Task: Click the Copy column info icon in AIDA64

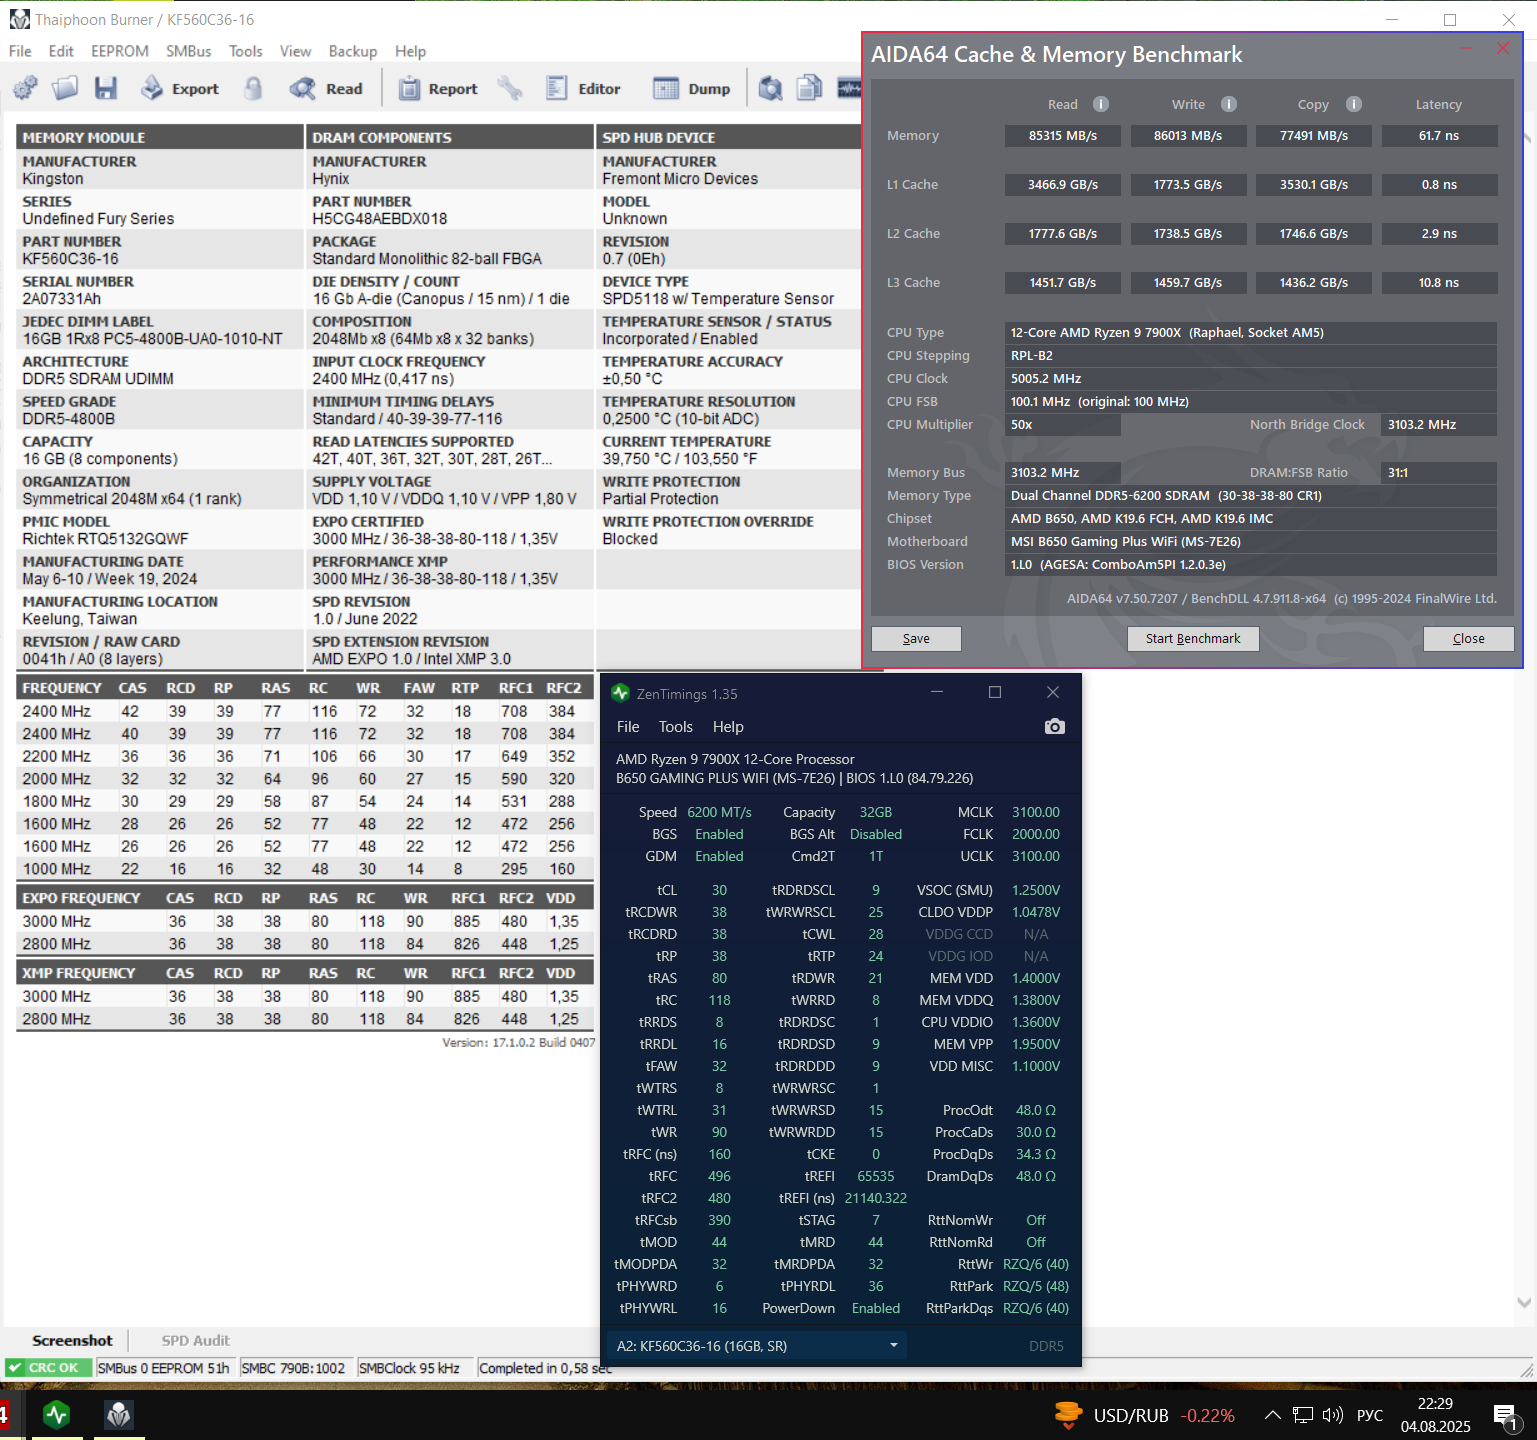Action: (x=1354, y=104)
